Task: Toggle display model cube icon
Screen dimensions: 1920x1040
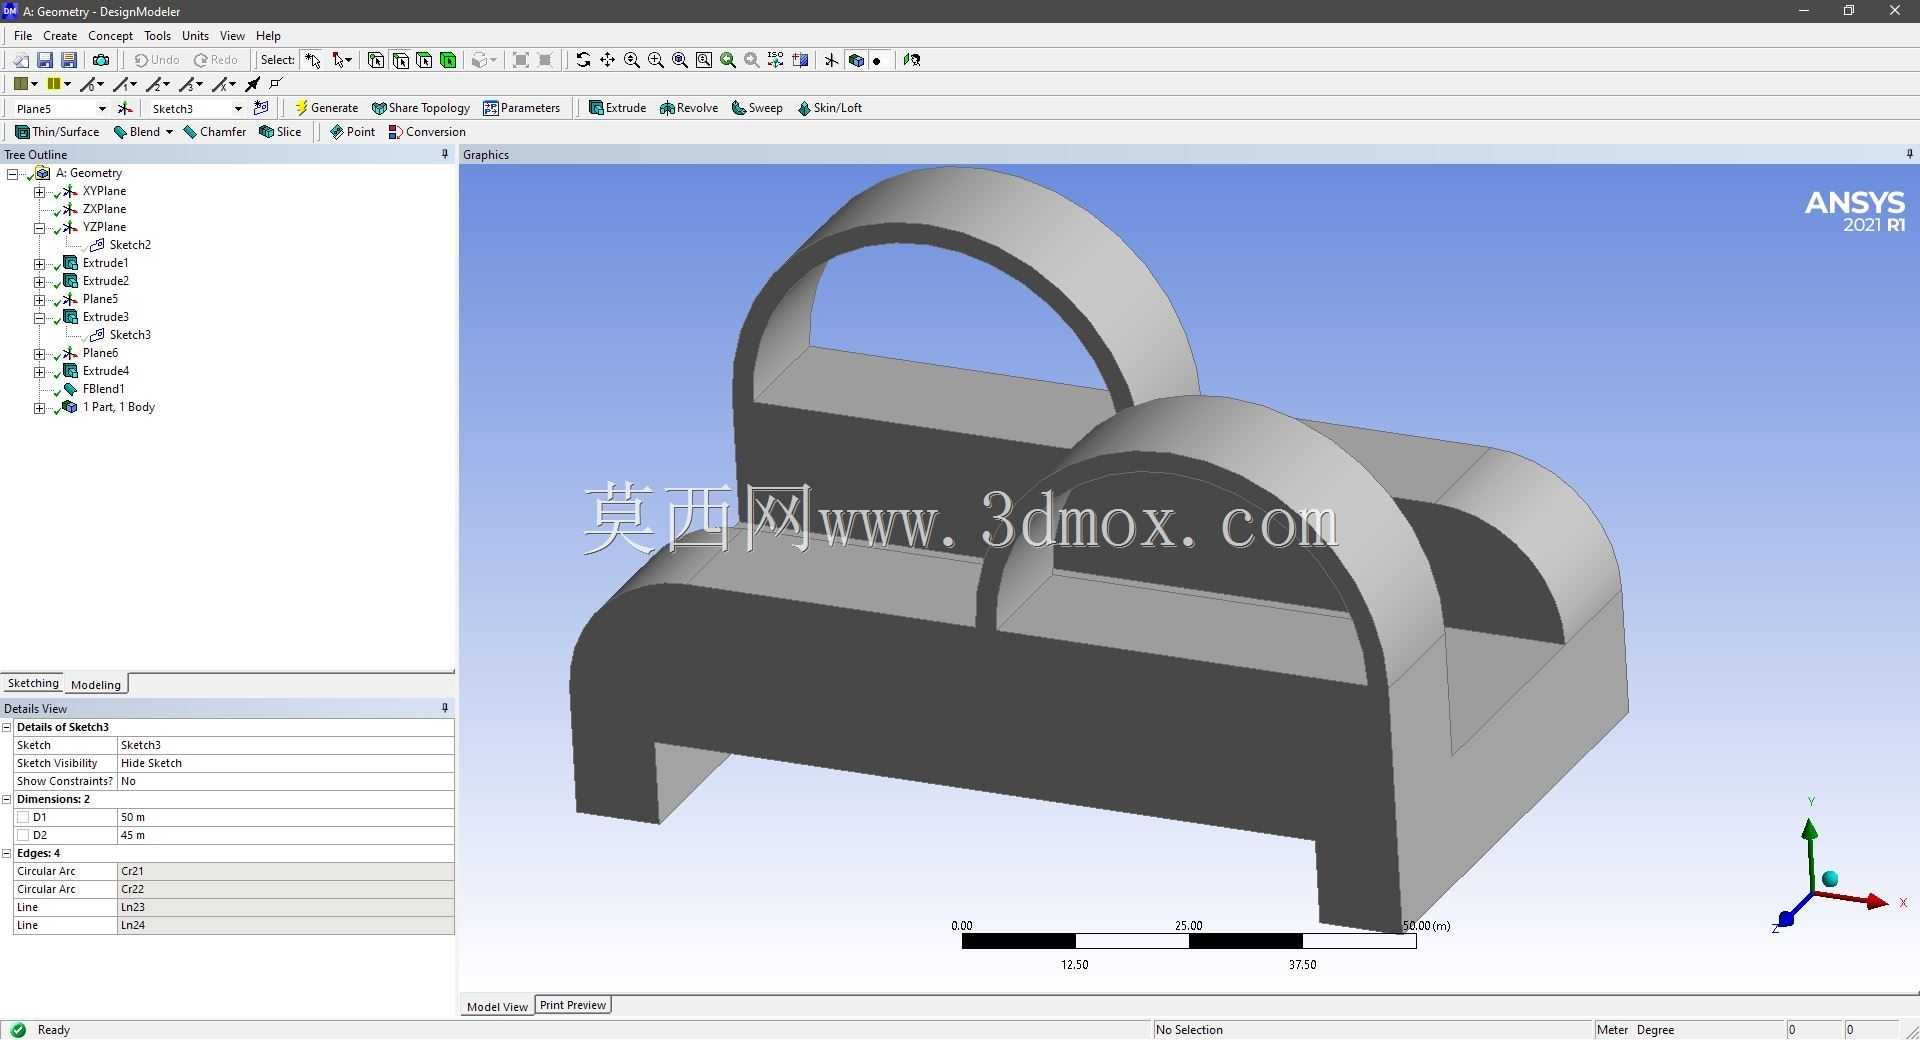Action: coord(856,60)
